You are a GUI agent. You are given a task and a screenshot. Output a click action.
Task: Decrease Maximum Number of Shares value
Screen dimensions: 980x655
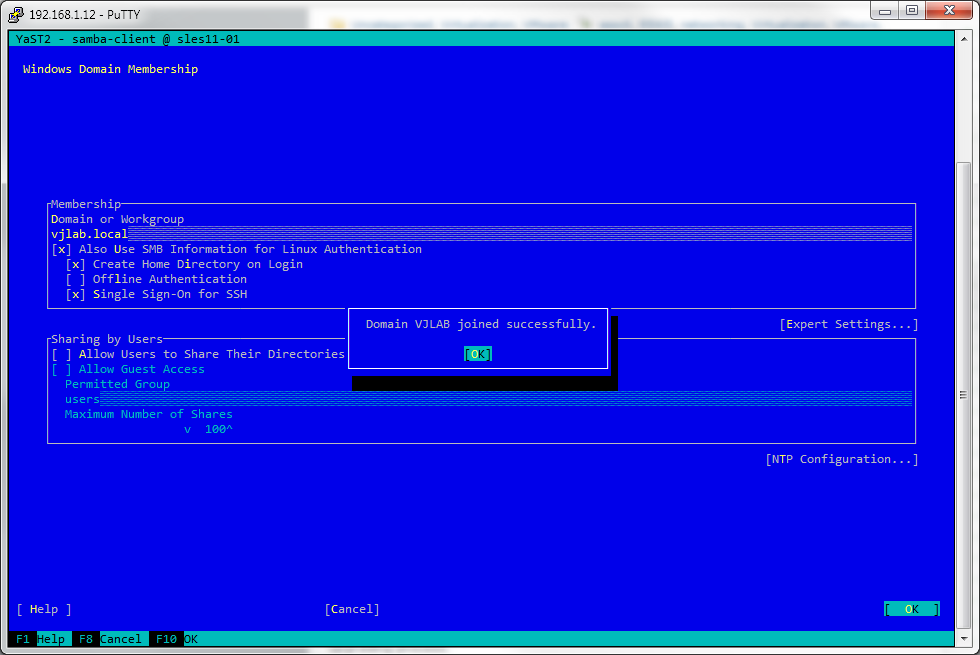(x=187, y=429)
